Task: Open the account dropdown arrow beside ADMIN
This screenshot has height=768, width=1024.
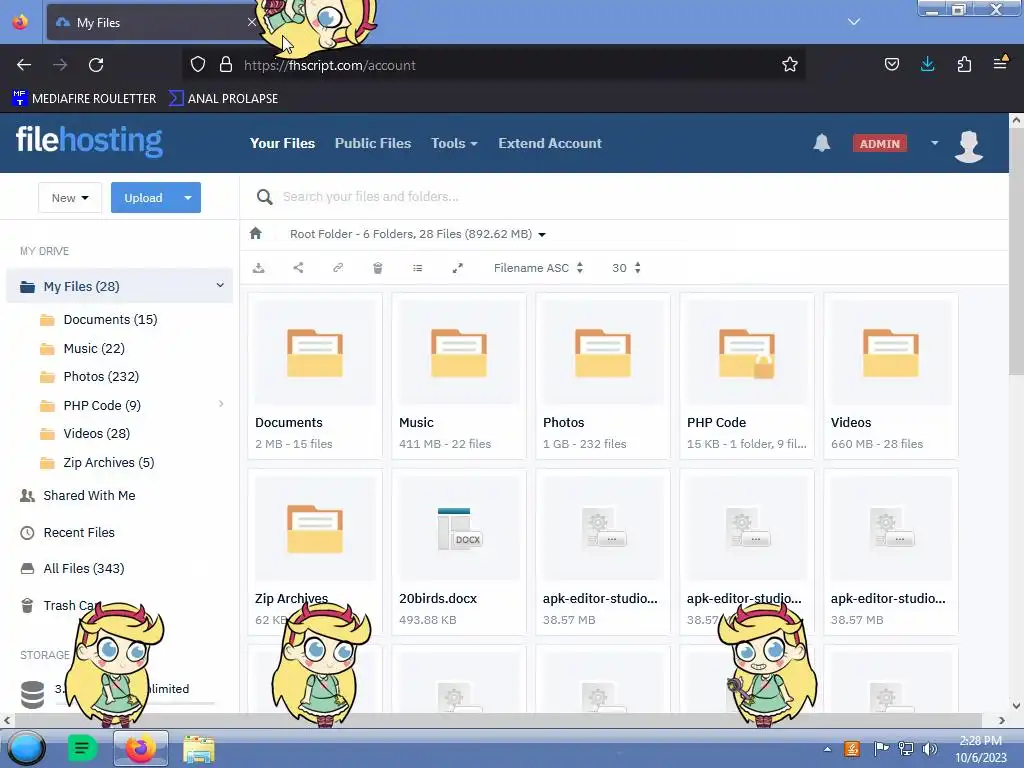Action: click(935, 143)
